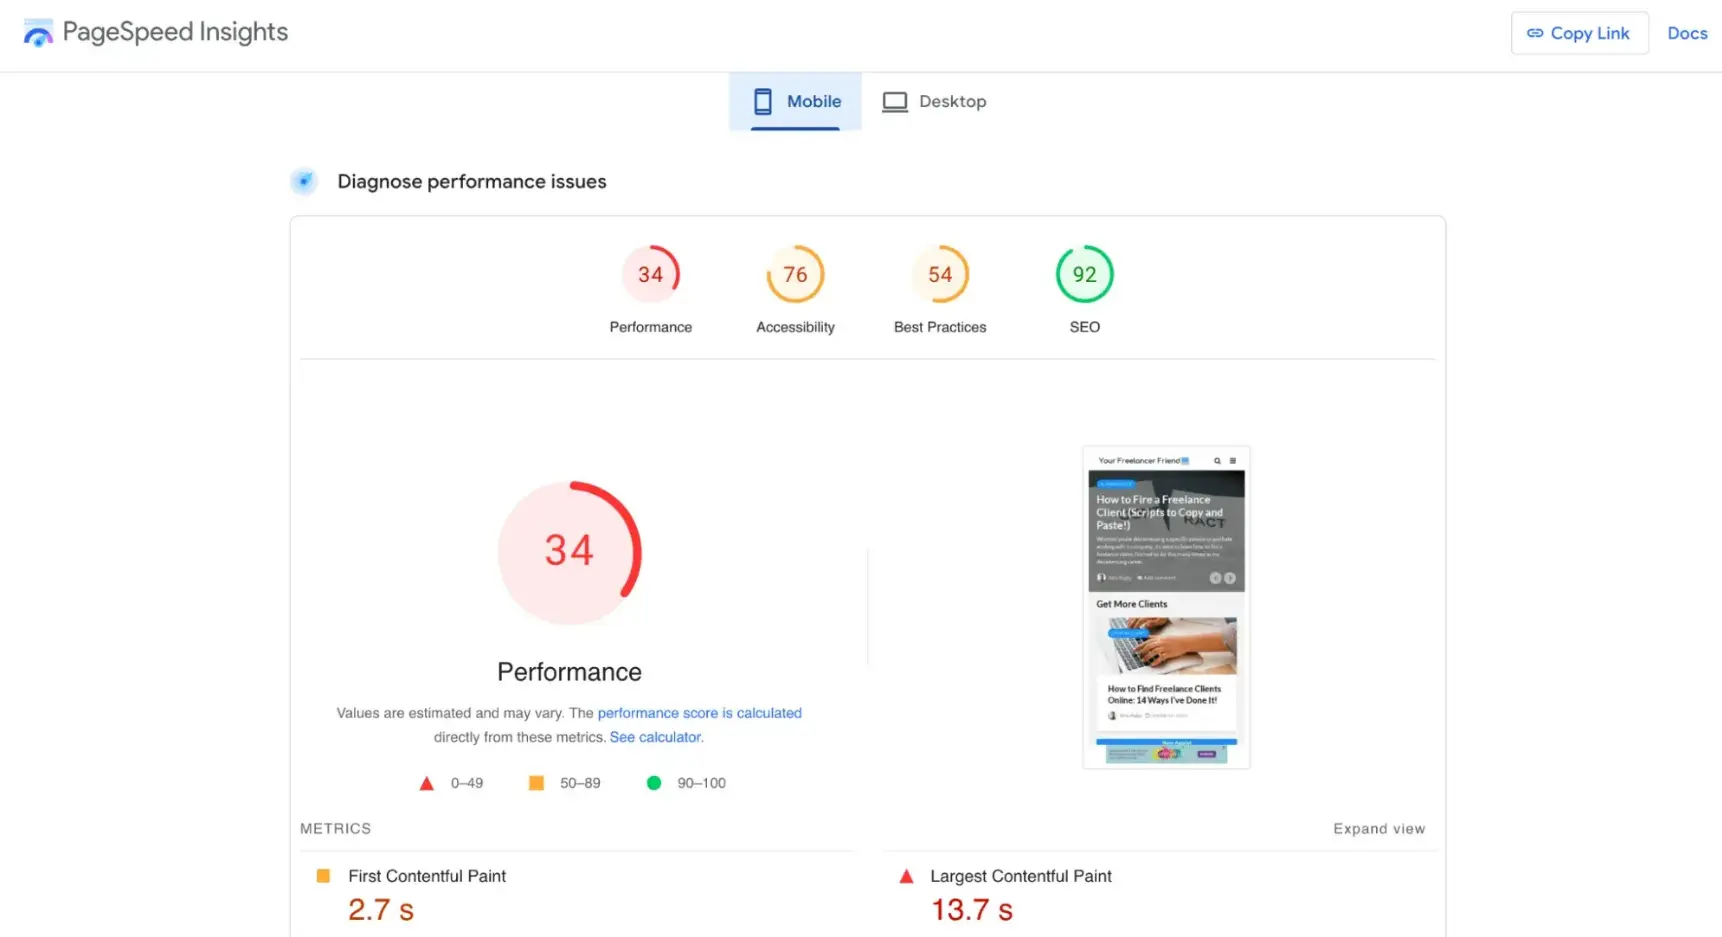Select the Accessibility score gauge showing 76
Viewport: 1722px width, 937px height.
(x=795, y=273)
